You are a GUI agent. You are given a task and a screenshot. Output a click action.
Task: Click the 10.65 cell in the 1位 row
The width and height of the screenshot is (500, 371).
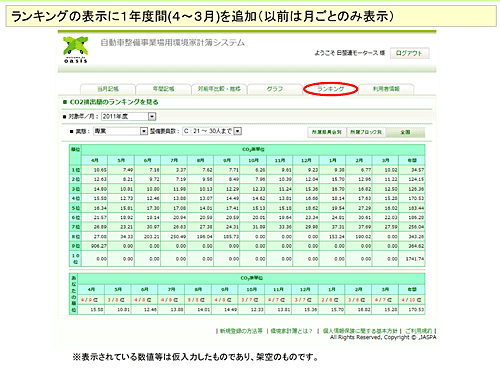click(x=94, y=170)
